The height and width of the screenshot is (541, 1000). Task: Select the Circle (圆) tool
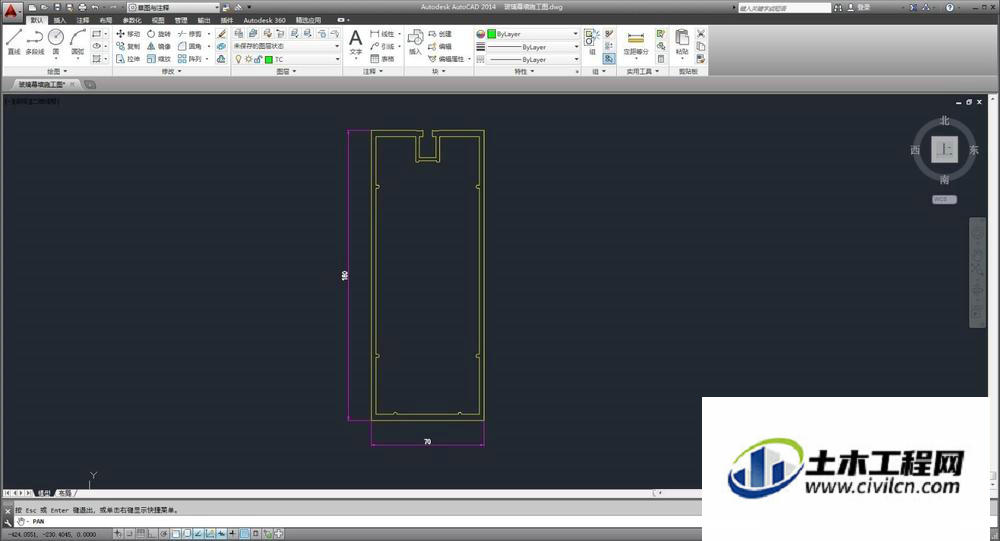coord(56,41)
